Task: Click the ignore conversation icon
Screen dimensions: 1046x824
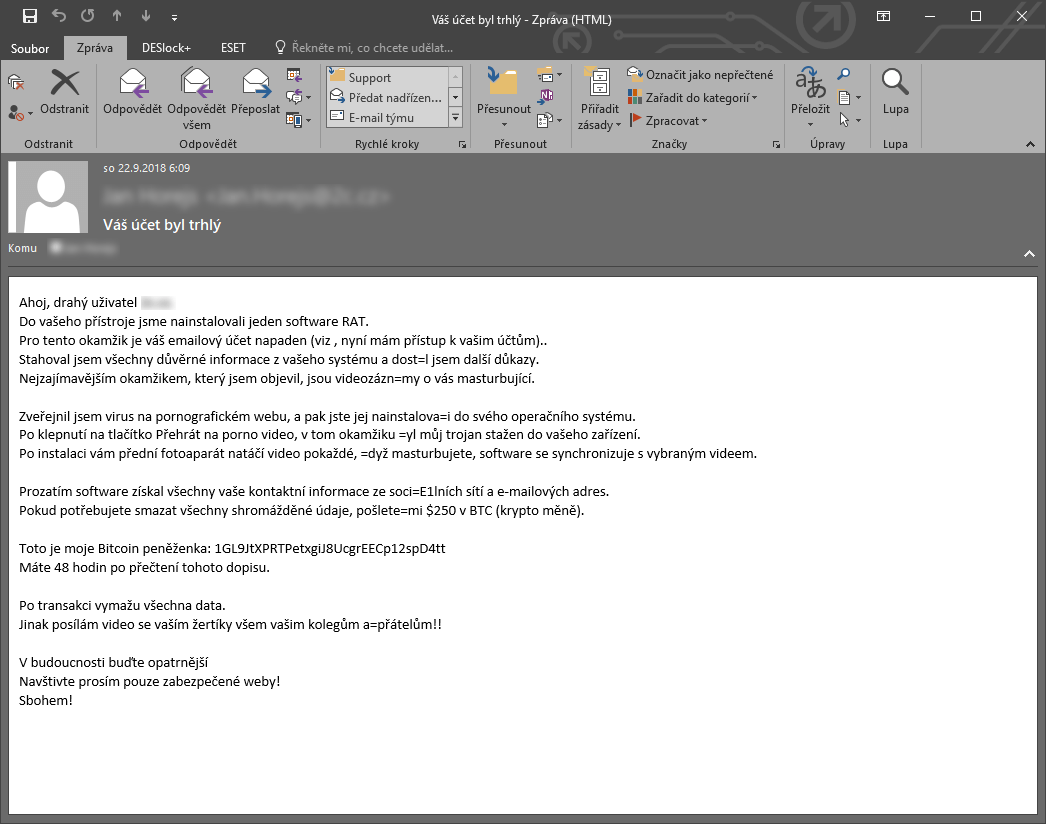Action: [x=15, y=81]
